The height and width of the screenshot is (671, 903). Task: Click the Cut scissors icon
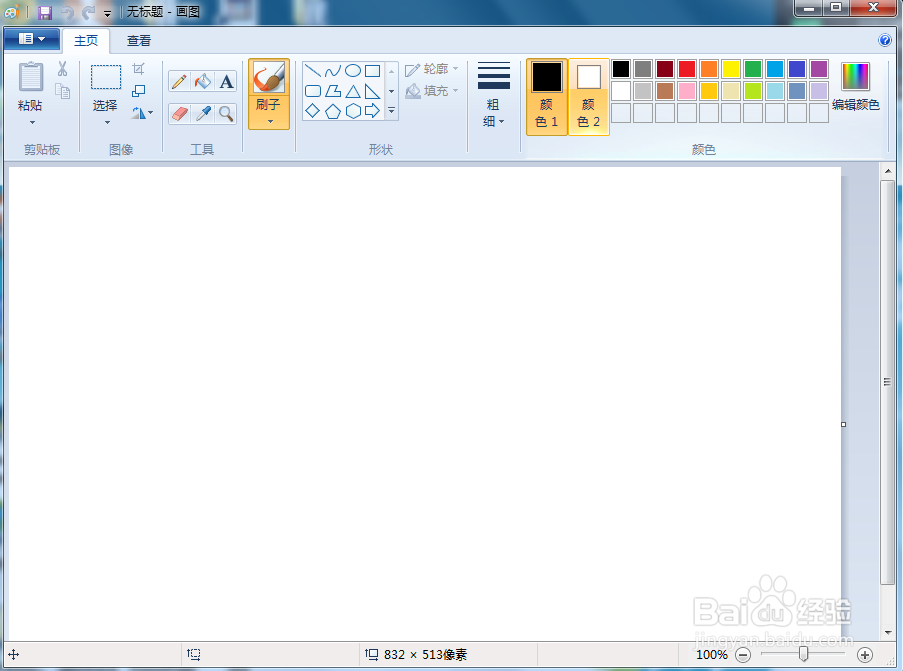[x=62, y=69]
